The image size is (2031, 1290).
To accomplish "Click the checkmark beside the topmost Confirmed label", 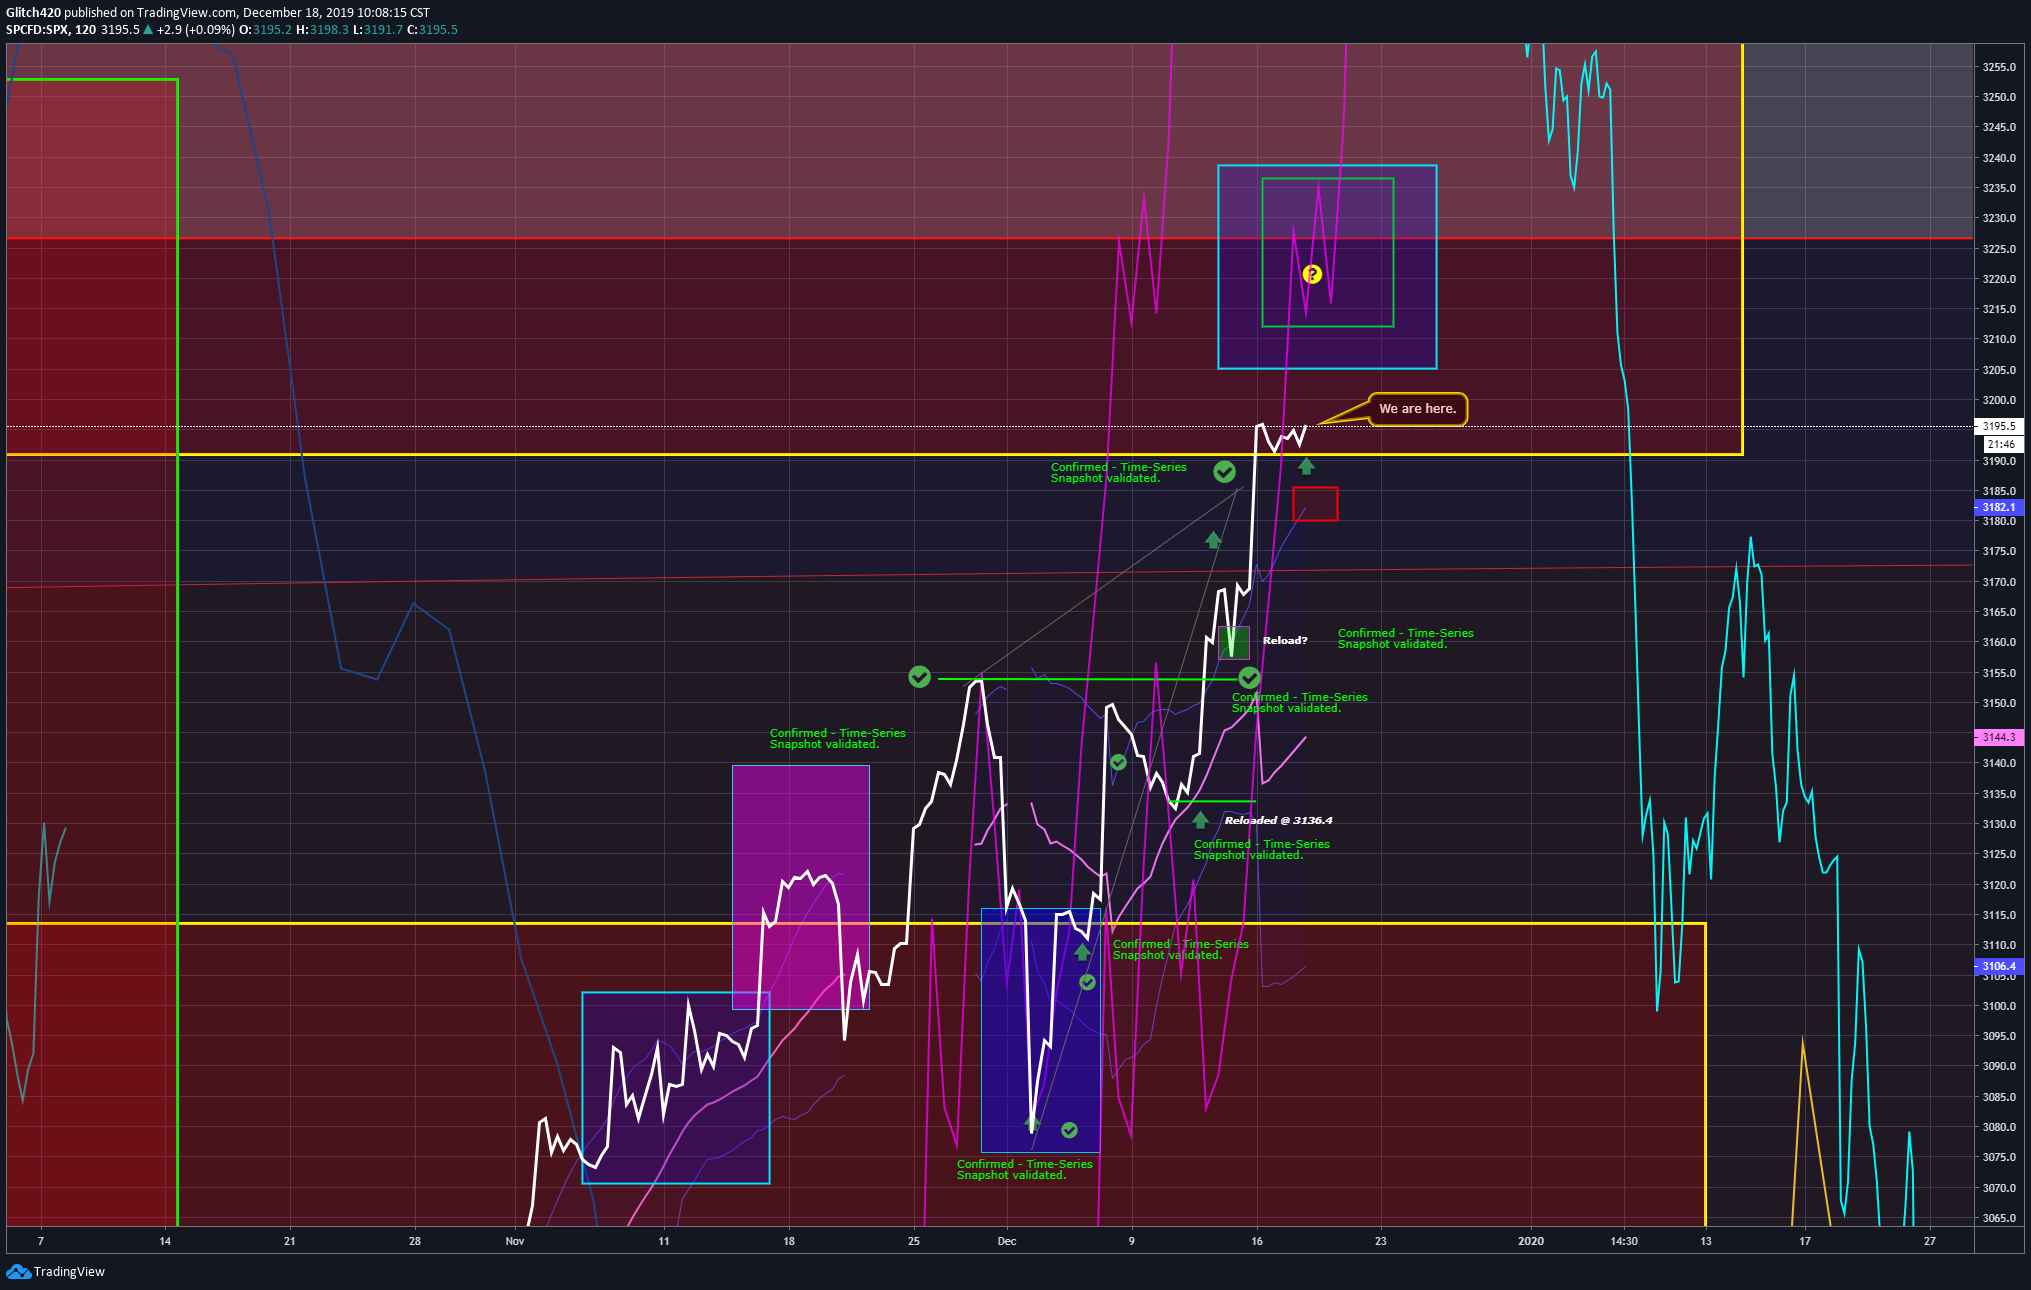I will (x=1224, y=471).
